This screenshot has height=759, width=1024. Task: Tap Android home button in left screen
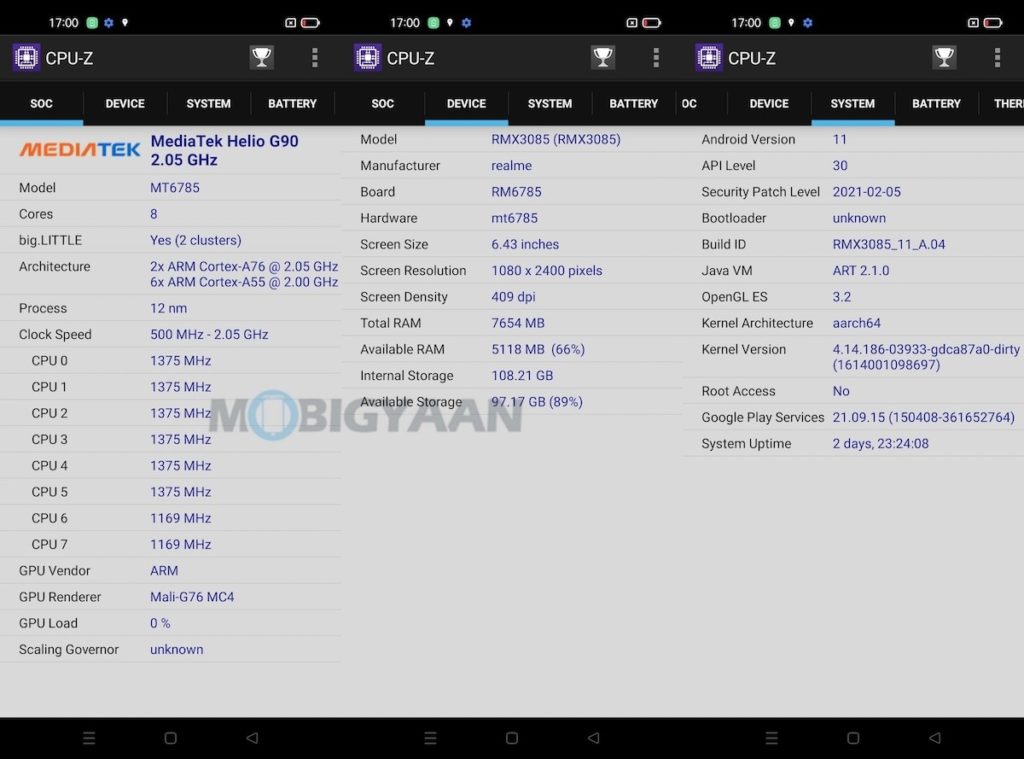(170, 737)
